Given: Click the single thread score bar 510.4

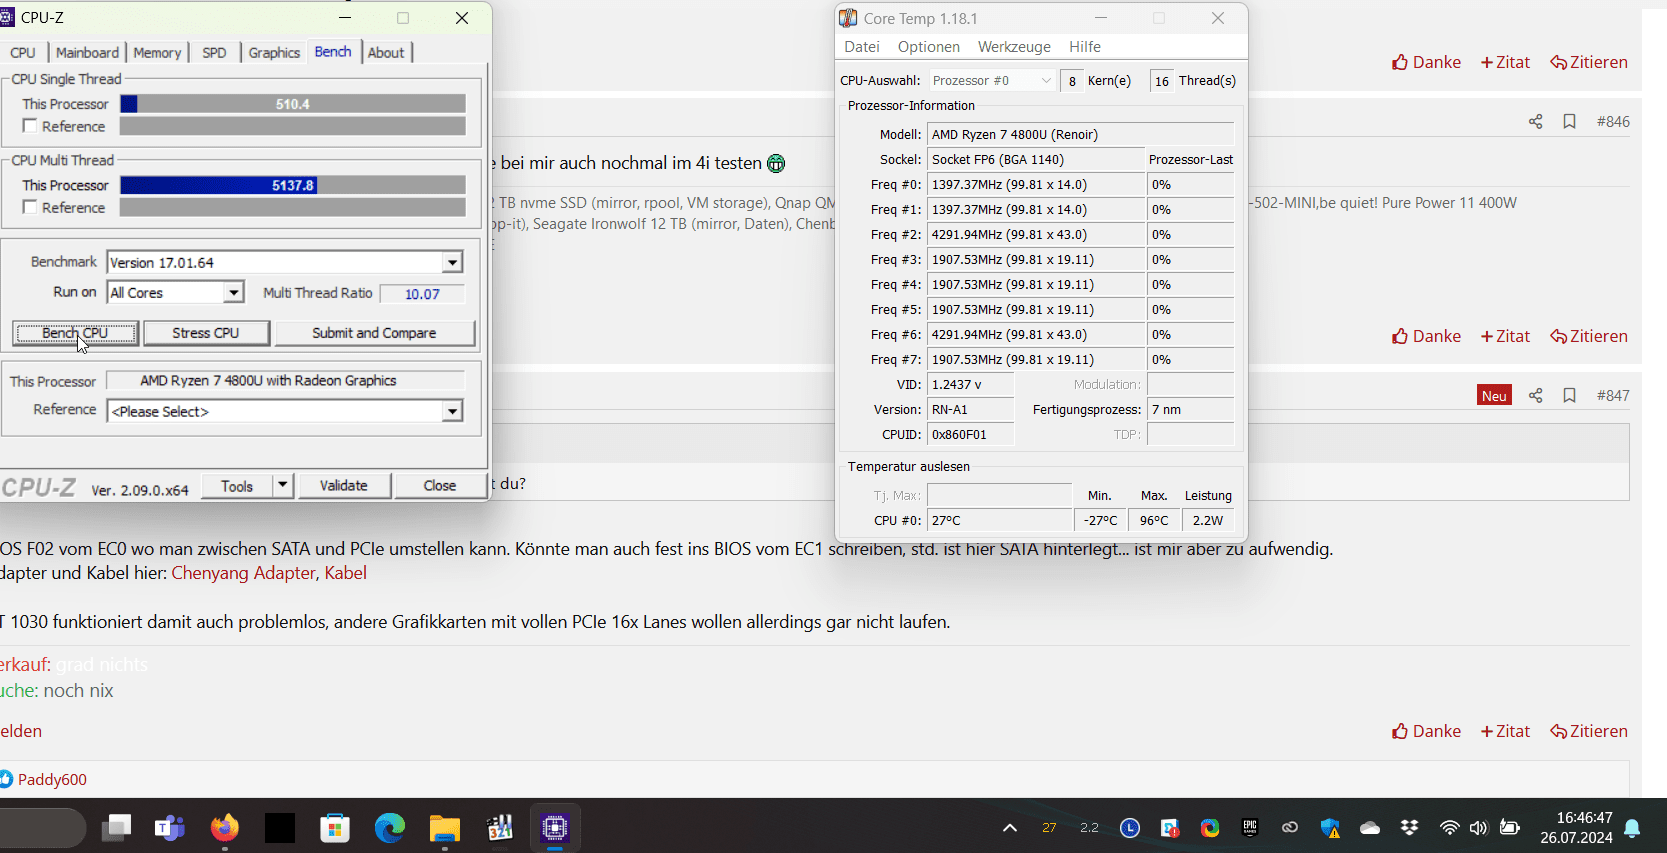Looking at the screenshot, I should (x=293, y=104).
